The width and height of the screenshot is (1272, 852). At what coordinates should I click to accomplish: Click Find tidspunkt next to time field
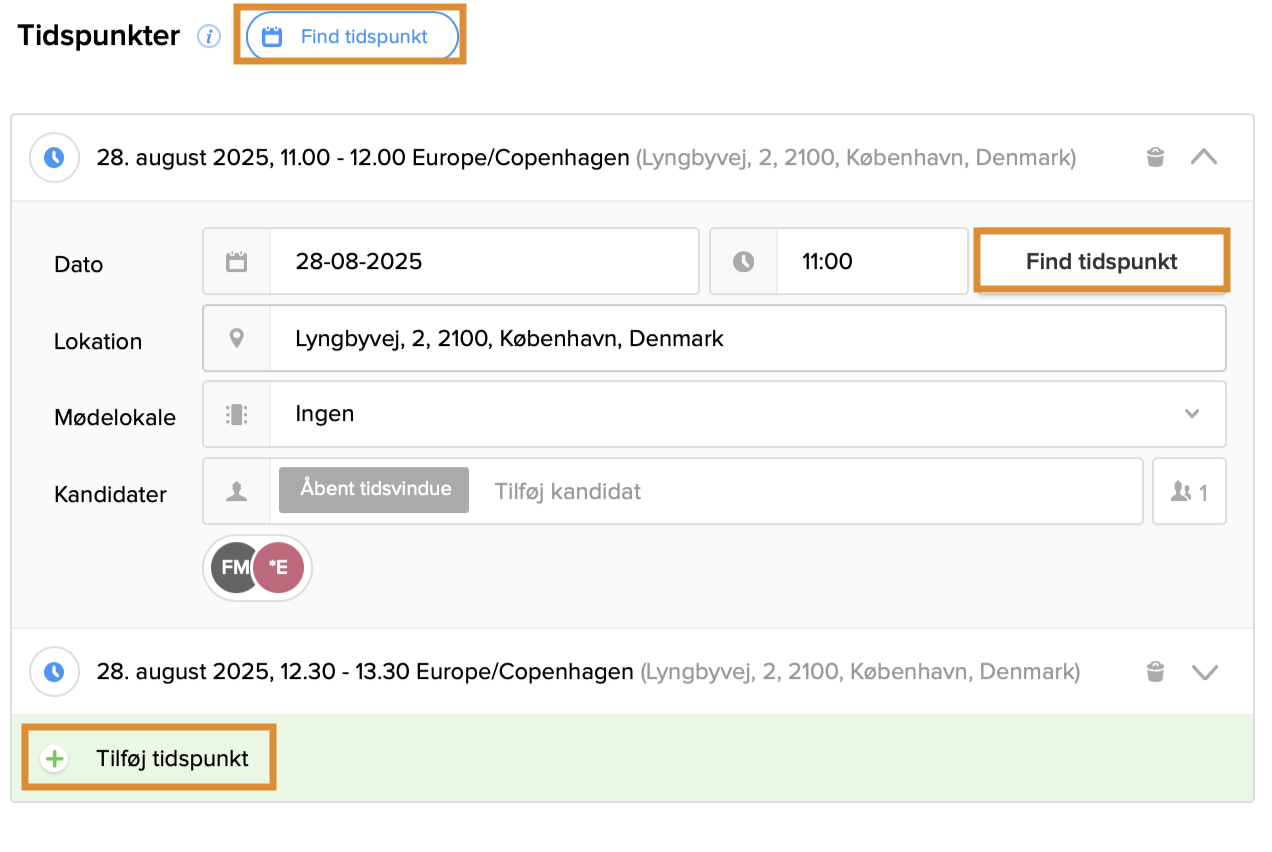pyautogui.click(x=1101, y=262)
